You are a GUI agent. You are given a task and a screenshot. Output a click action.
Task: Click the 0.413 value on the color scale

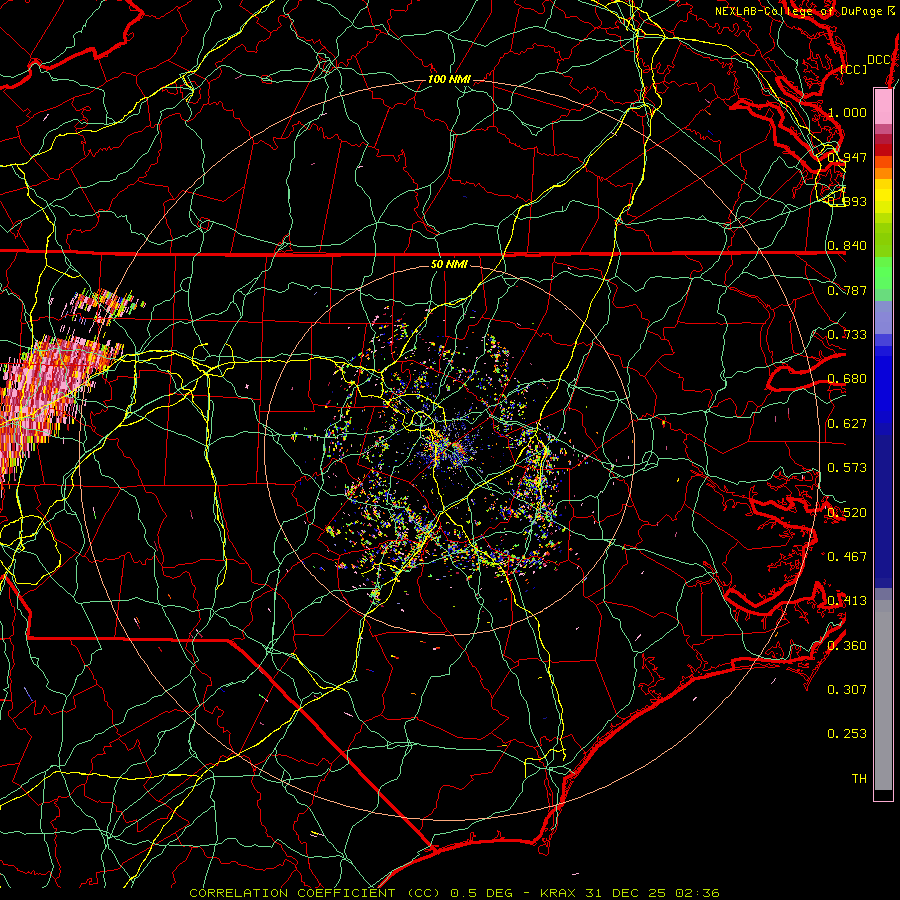[x=847, y=601]
